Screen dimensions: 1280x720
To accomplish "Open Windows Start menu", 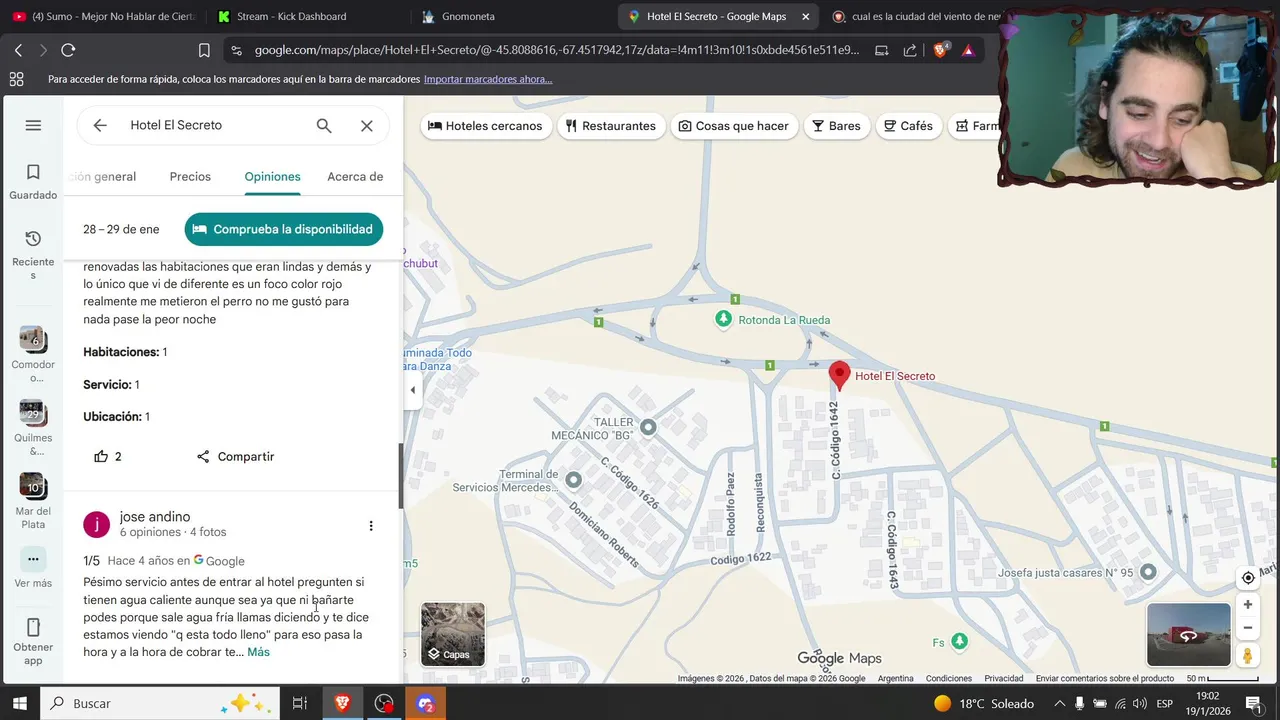I will pos(19,703).
